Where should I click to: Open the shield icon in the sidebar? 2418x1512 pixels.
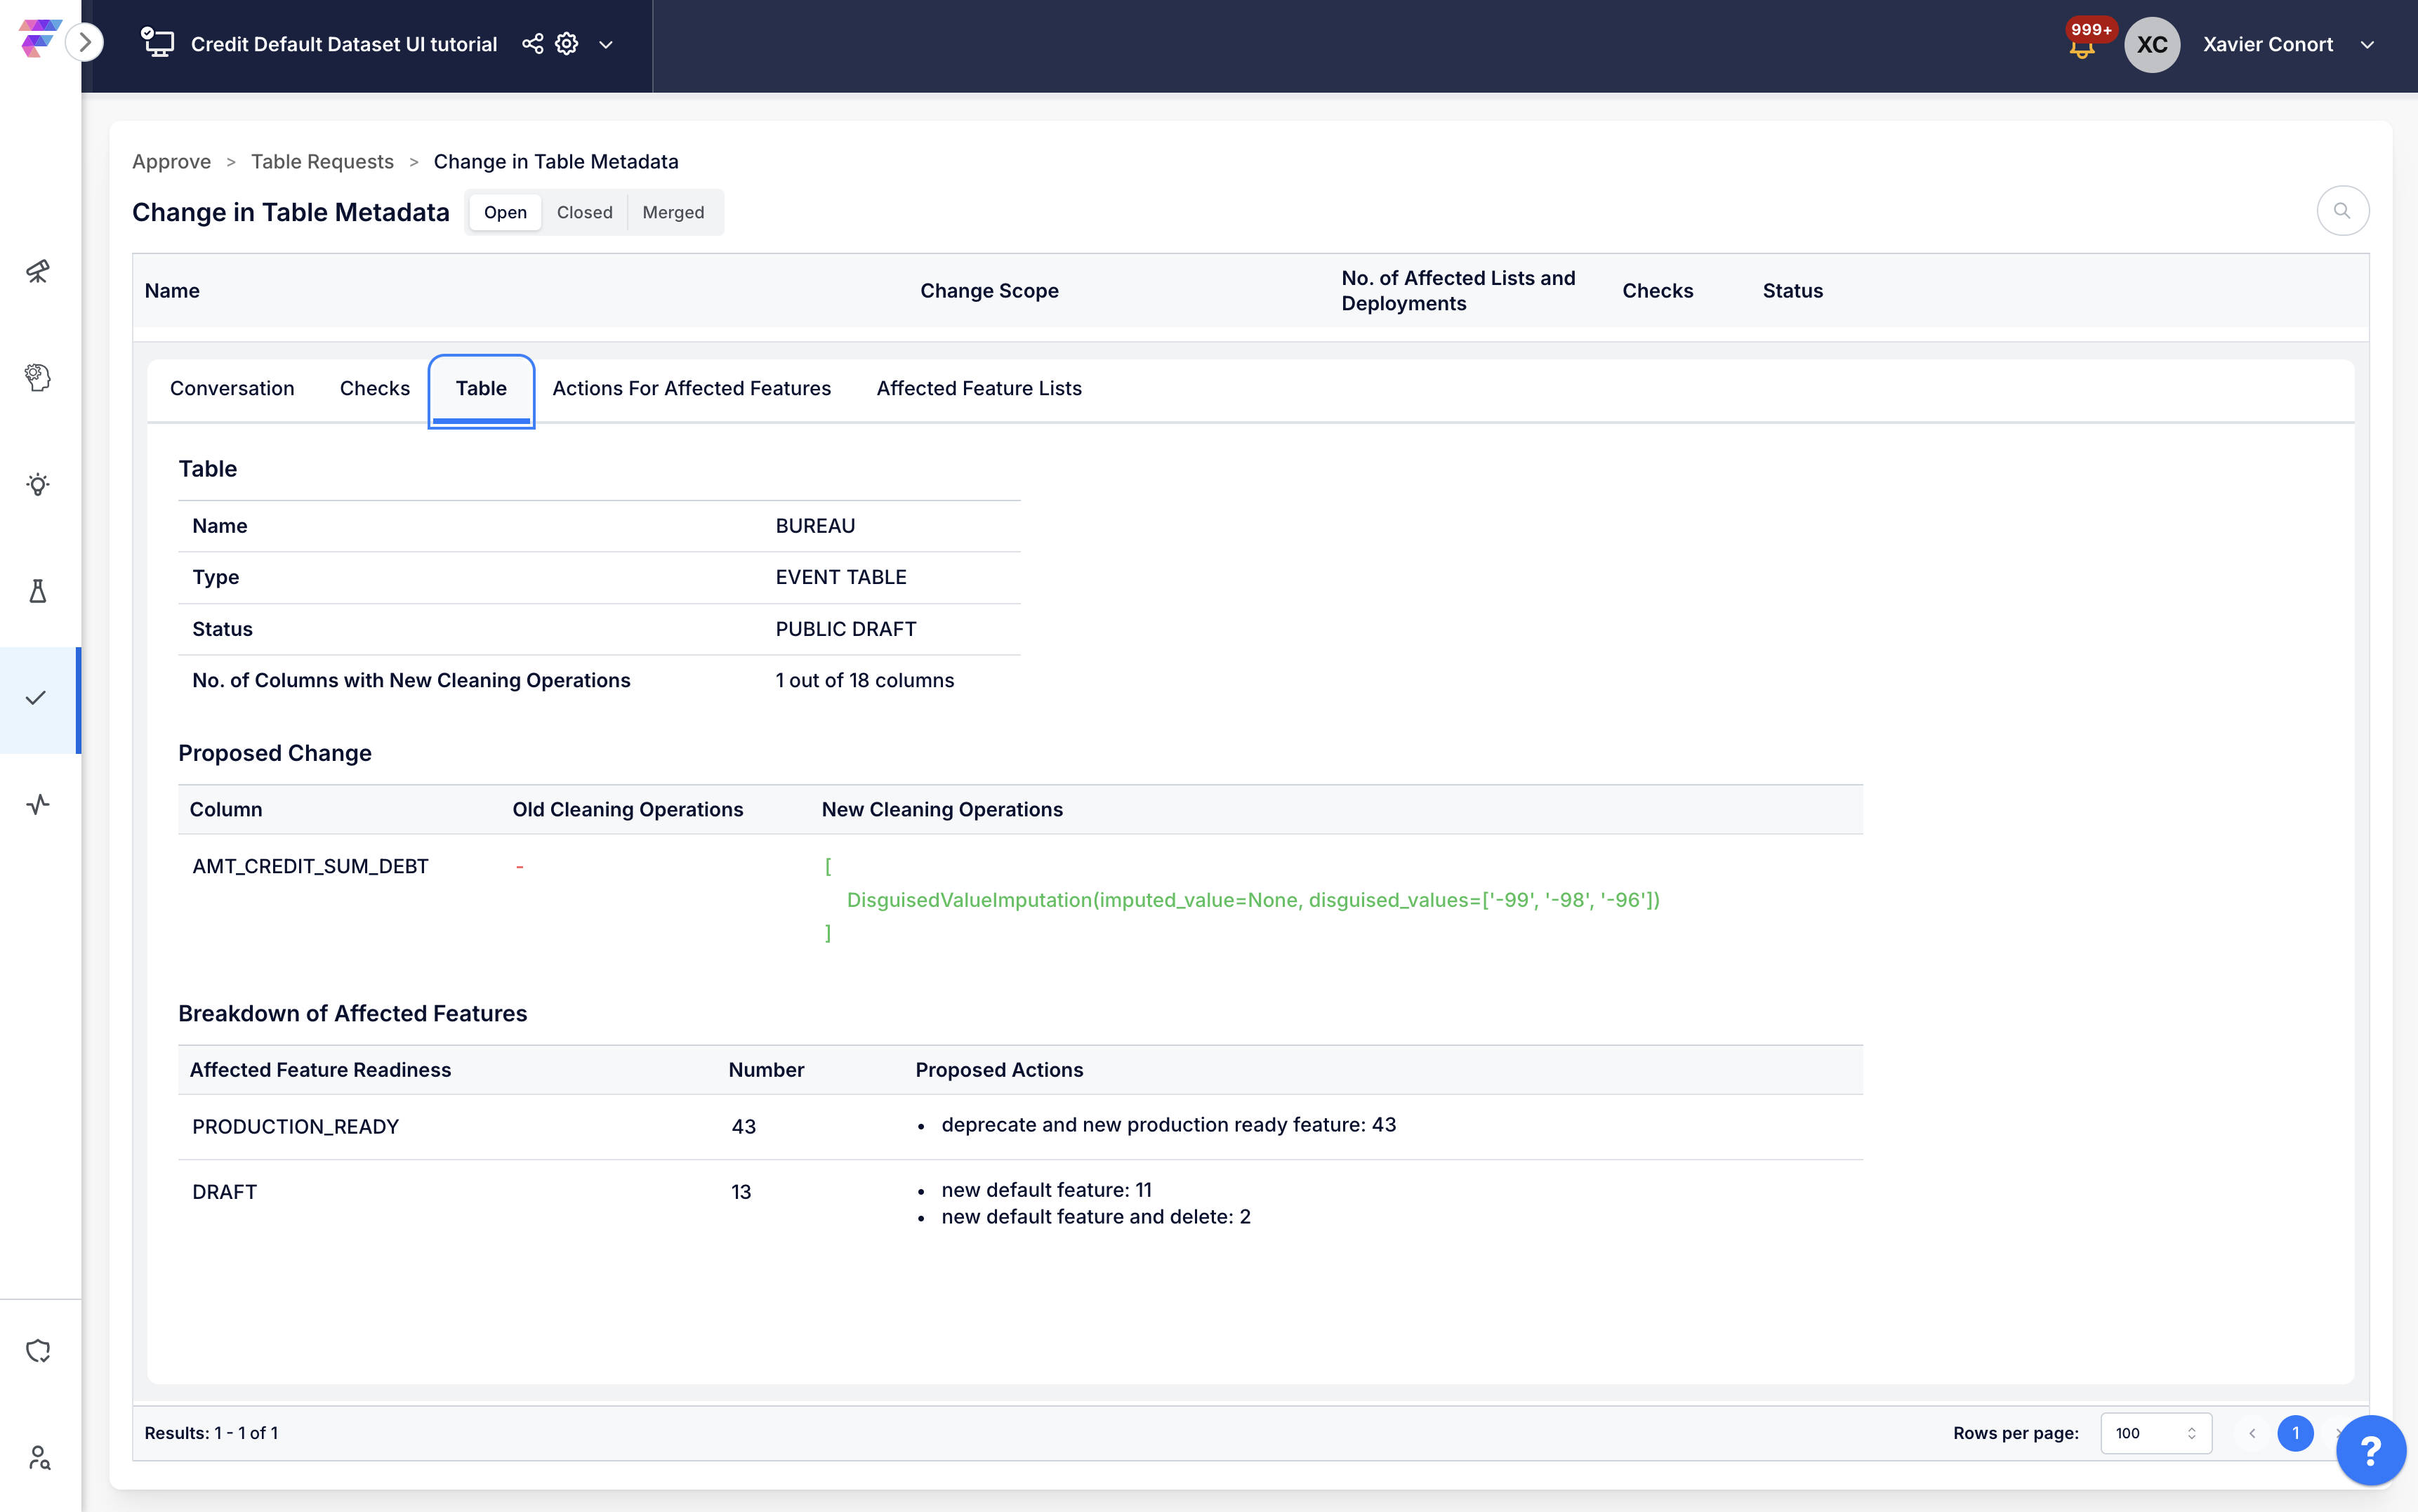[x=38, y=1351]
